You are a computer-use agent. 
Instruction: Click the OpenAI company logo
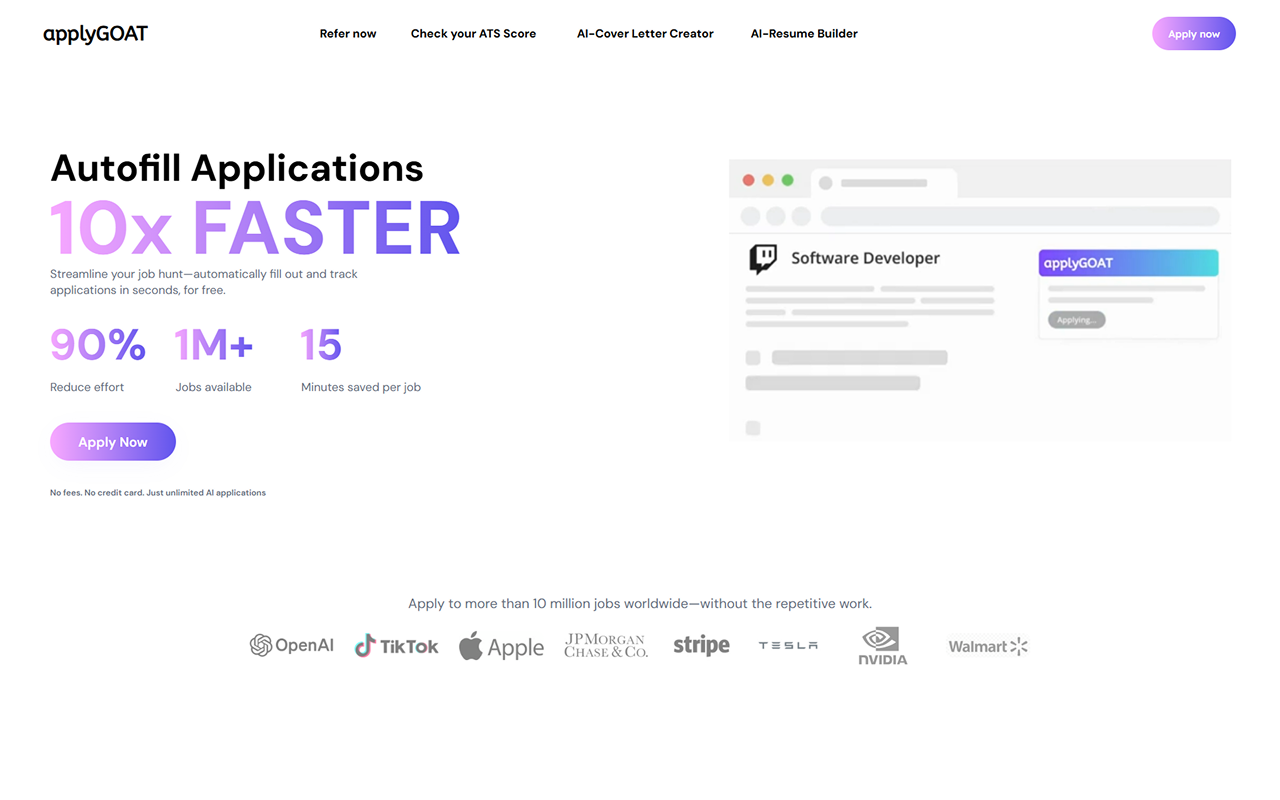pos(292,646)
